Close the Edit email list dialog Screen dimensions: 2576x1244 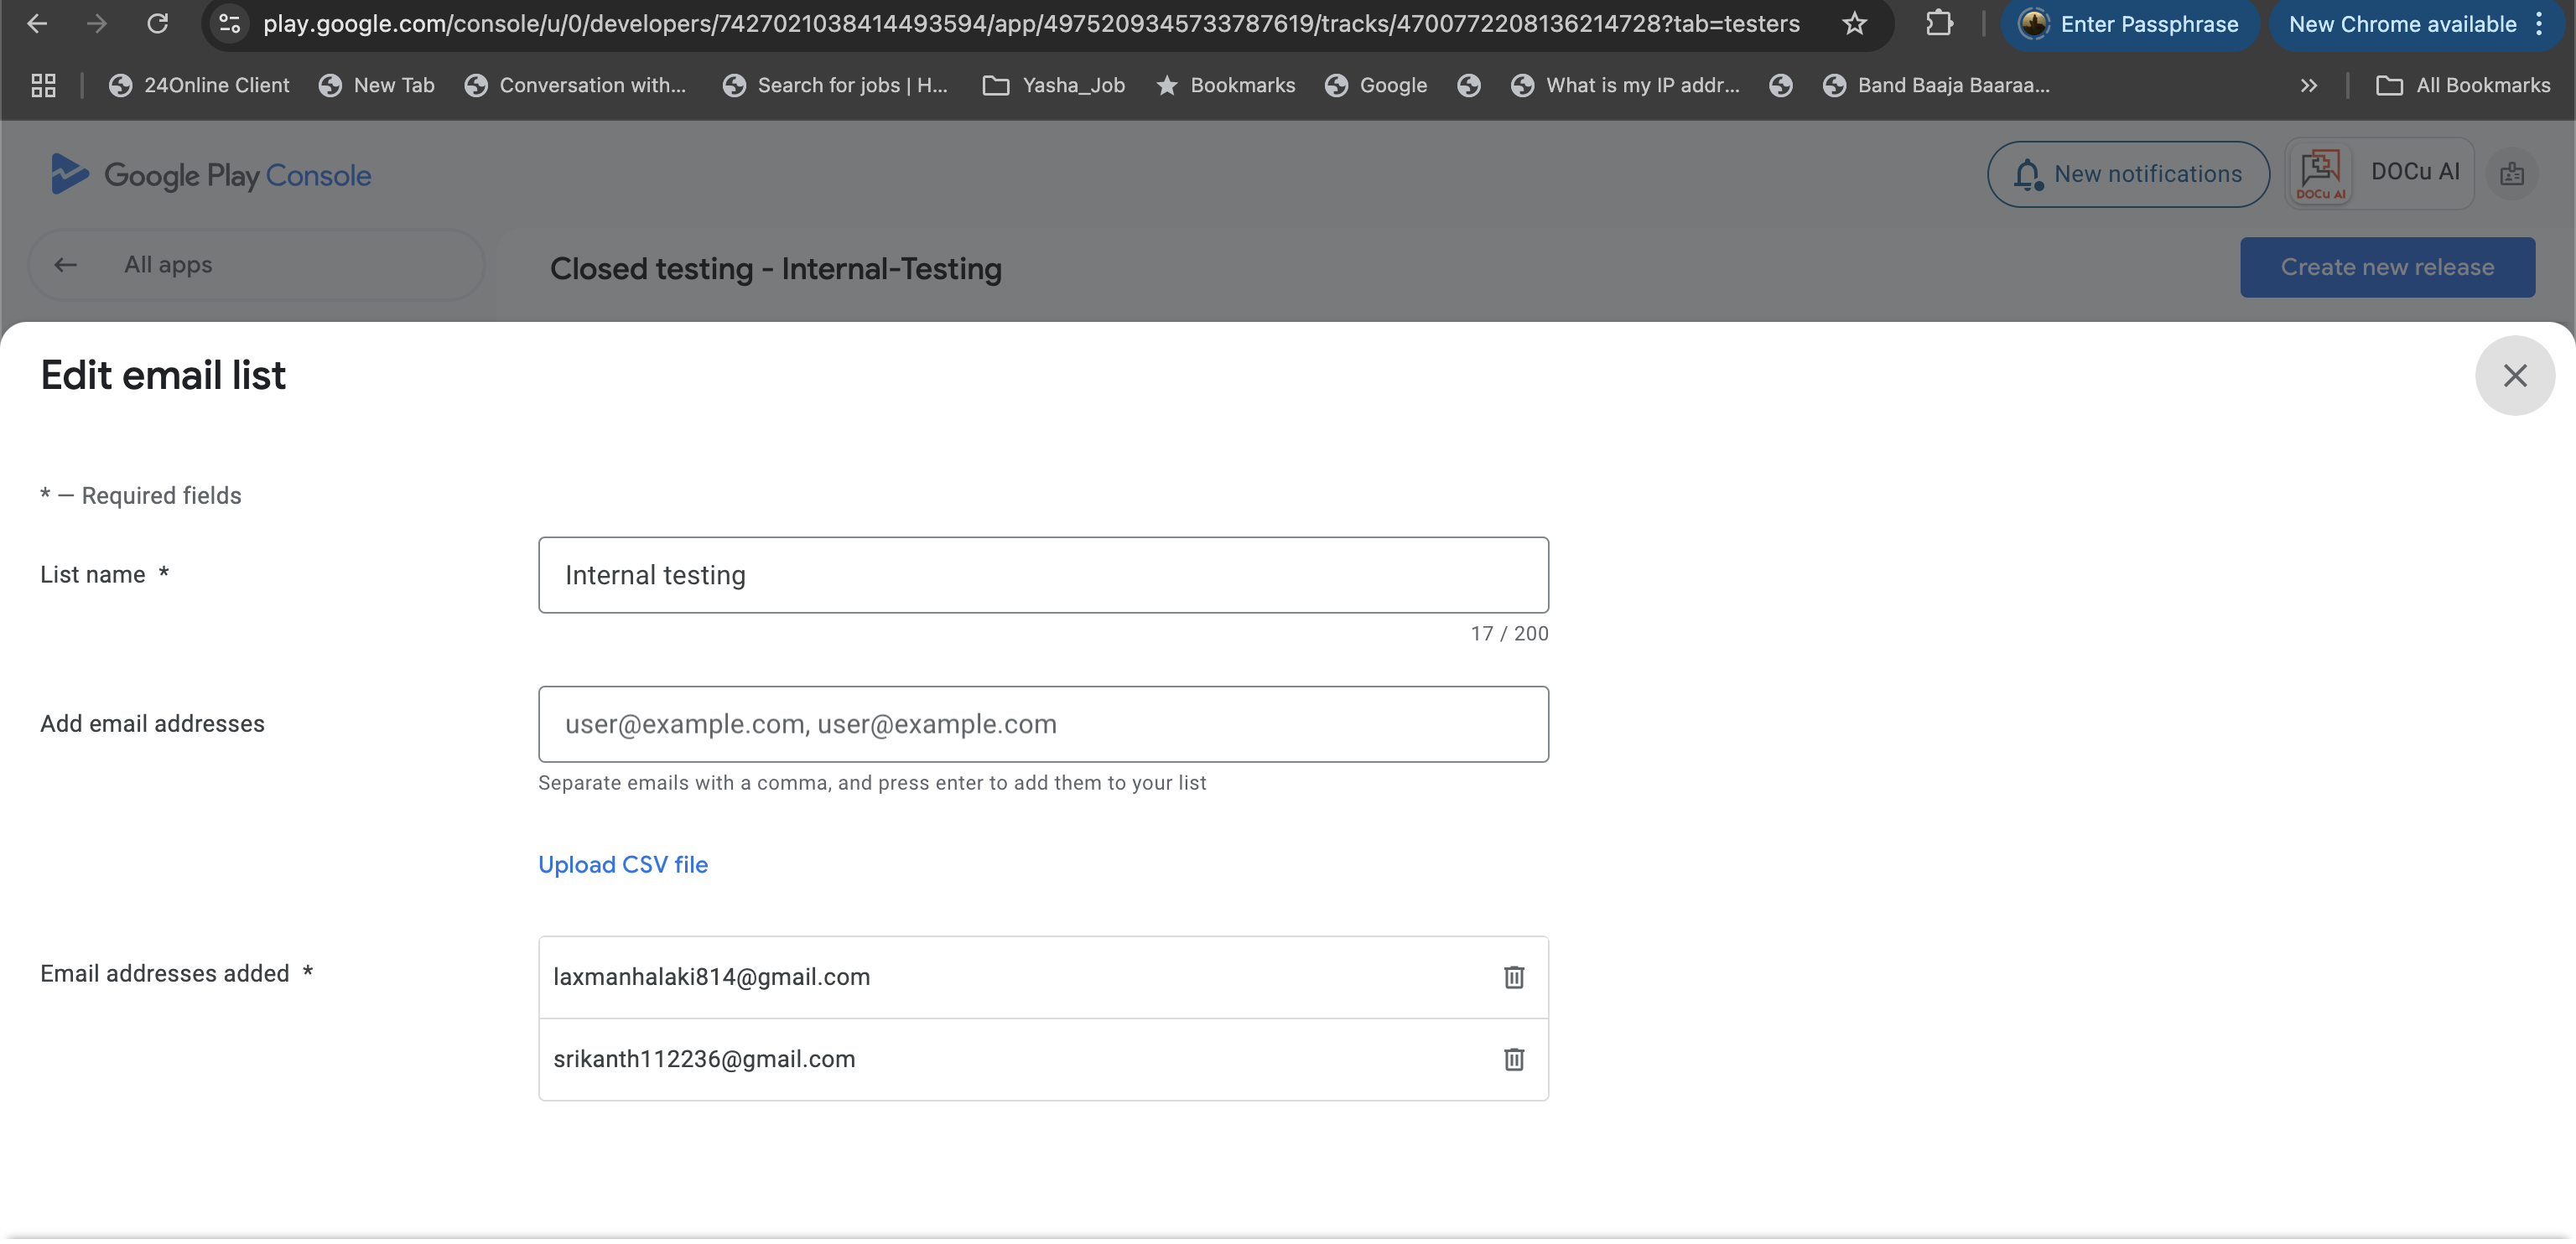click(x=2514, y=376)
